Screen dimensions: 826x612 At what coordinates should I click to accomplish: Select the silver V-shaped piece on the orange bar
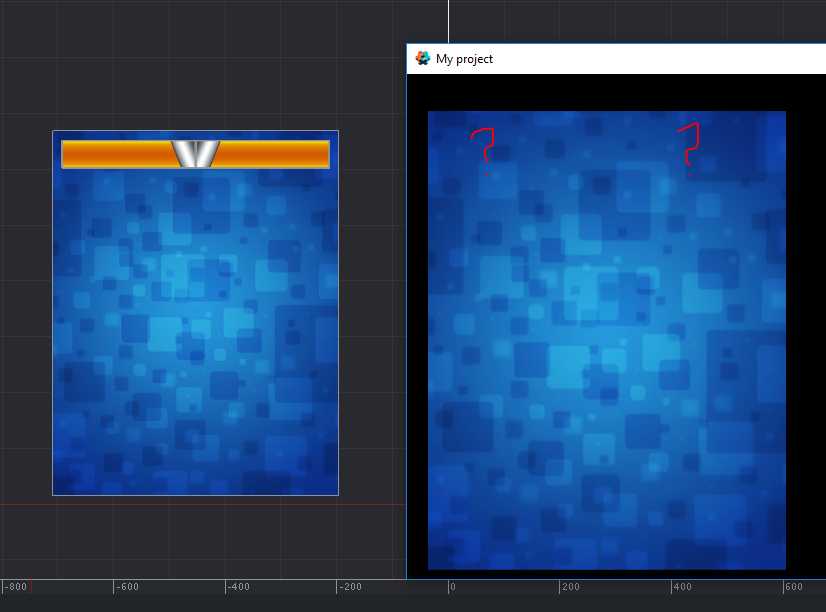[195, 154]
